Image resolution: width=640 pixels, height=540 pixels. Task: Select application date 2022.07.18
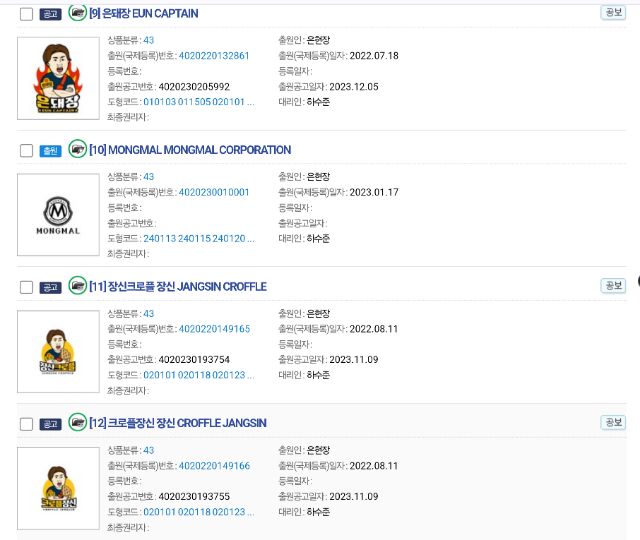[374, 56]
